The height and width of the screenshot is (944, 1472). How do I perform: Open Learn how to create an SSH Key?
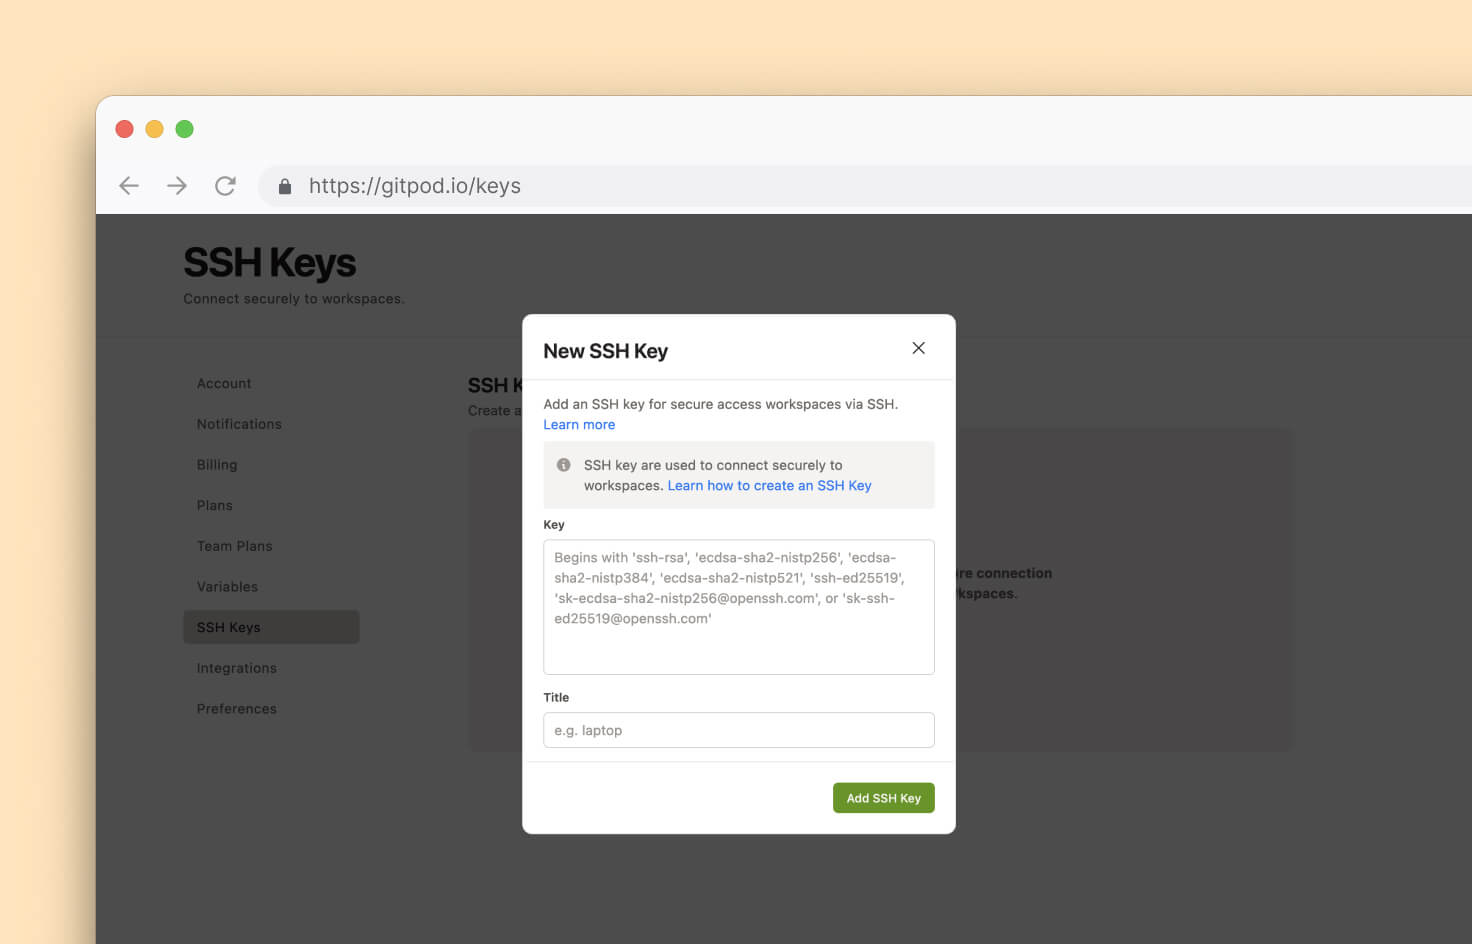(769, 486)
